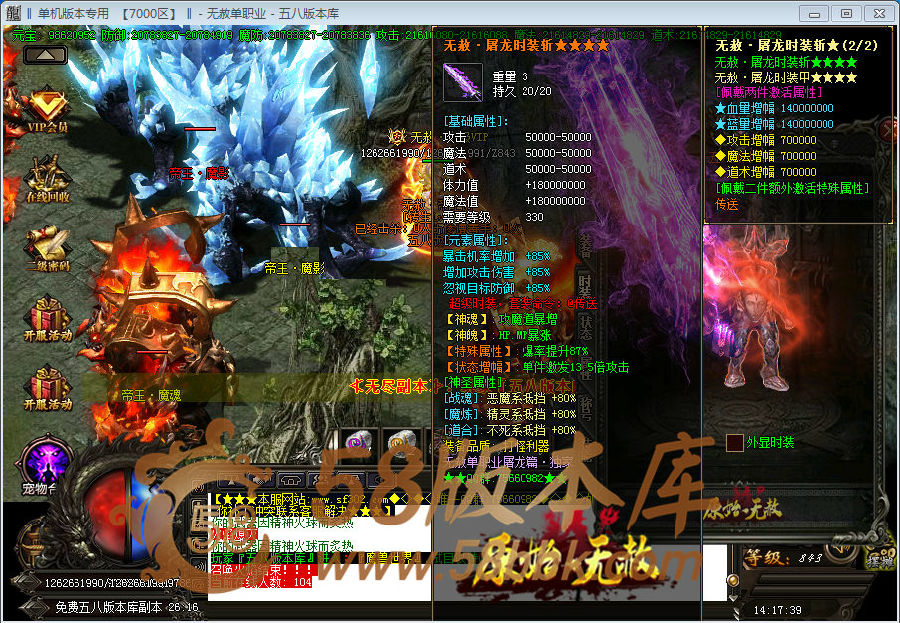Image resolution: width=900 pixels, height=623 pixels.
Task: Click the server website announcement in chat
Action: (300, 498)
